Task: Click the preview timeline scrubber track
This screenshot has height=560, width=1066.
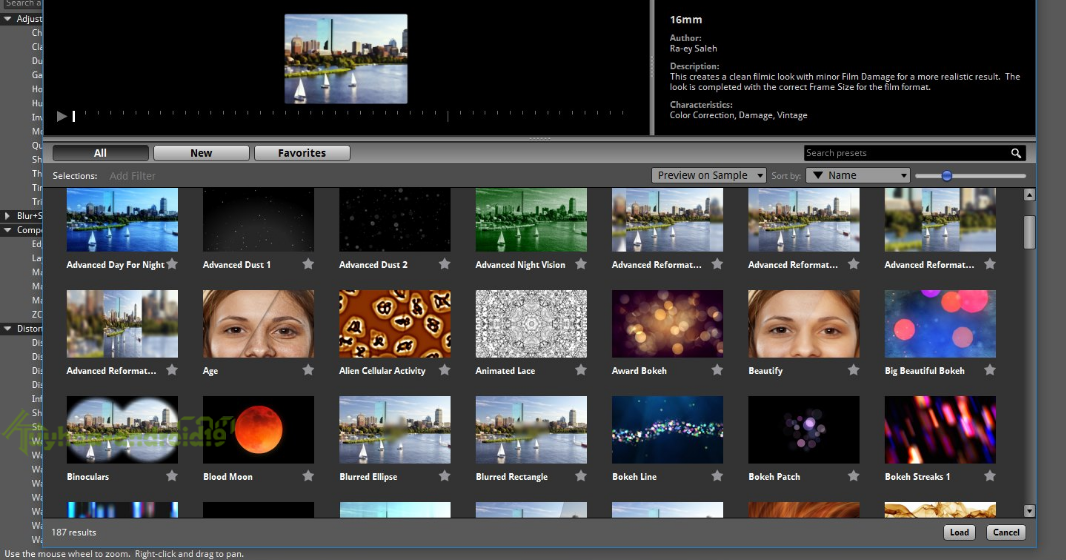Action: pyautogui.click(x=348, y=116)
